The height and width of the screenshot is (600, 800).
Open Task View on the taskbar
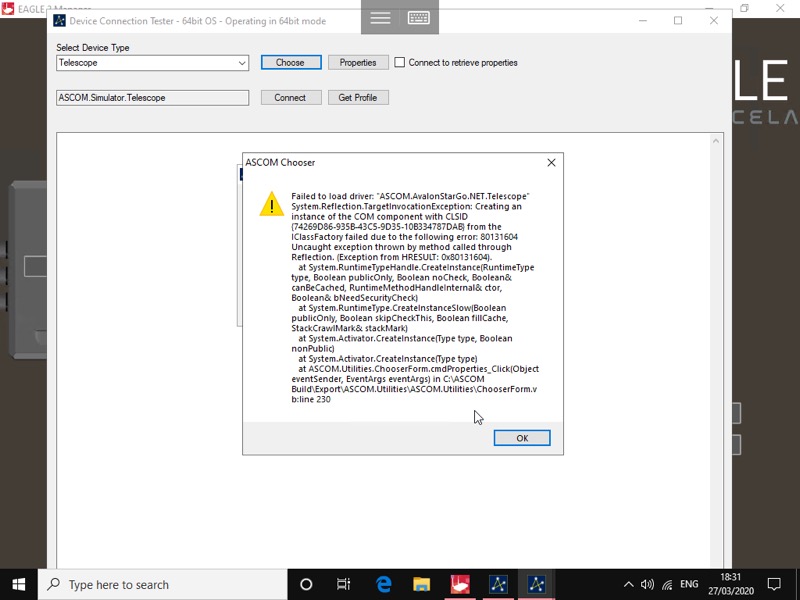344,584
